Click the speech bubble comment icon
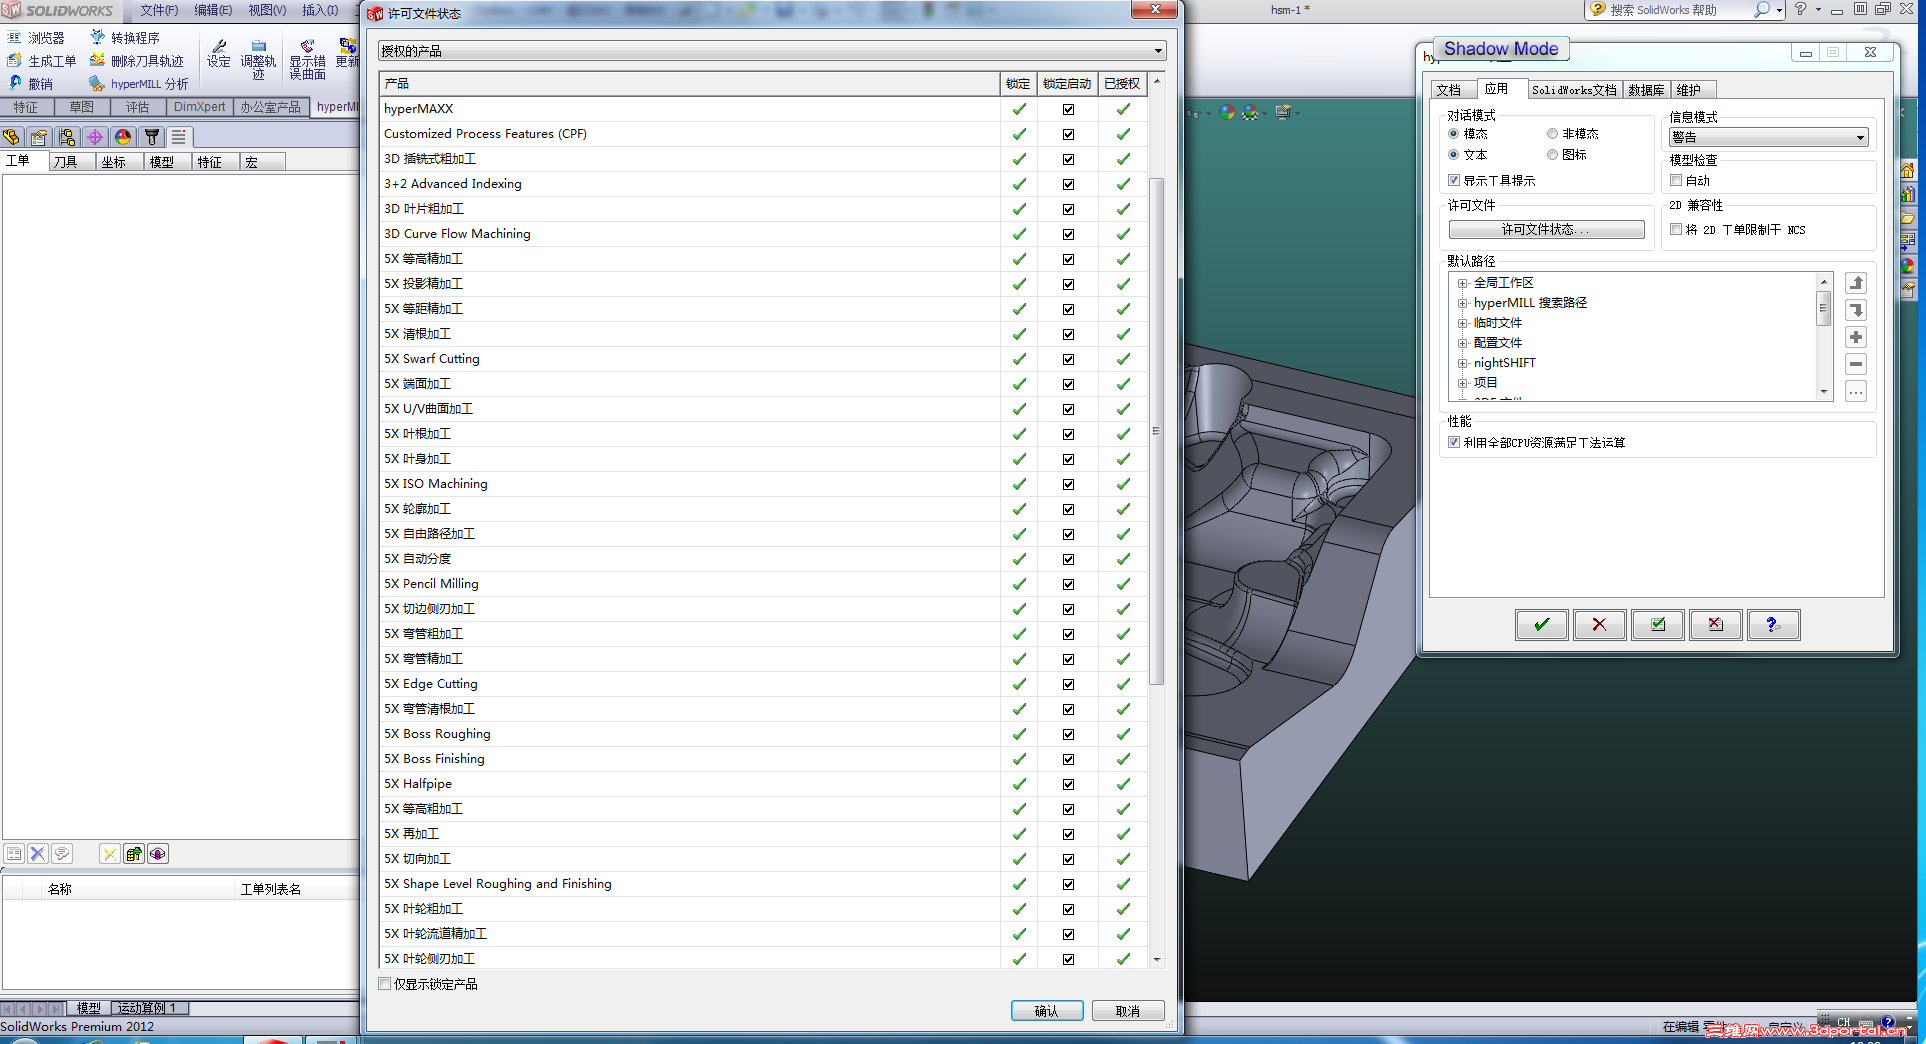 point(62,853)
